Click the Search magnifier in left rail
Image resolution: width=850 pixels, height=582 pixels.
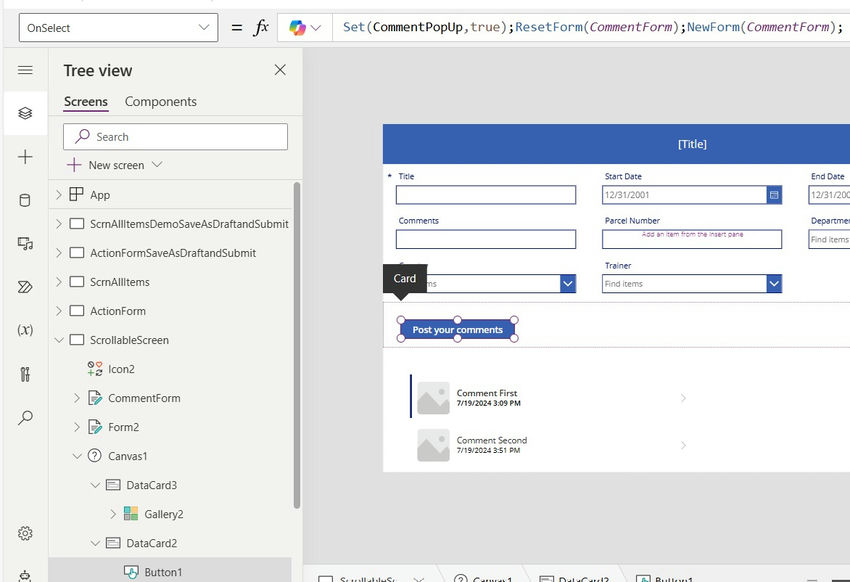pos(25,417)
